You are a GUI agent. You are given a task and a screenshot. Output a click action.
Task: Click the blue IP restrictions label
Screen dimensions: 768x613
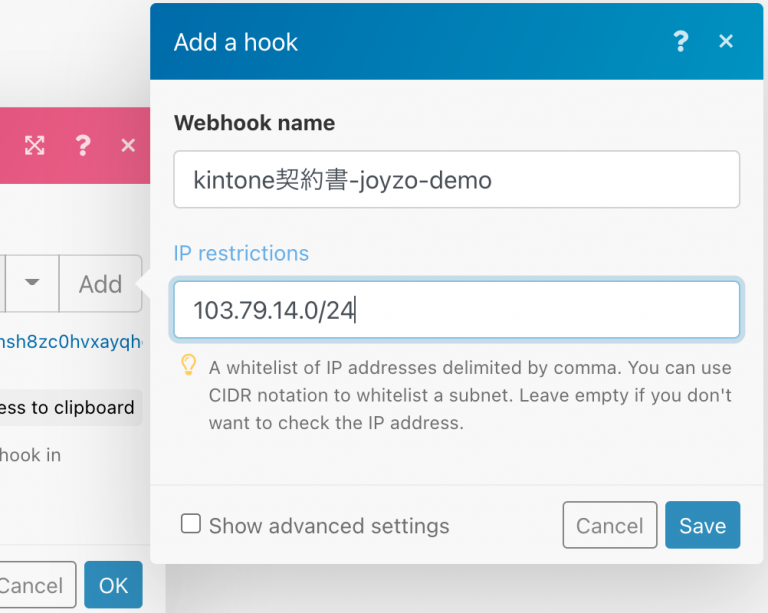coord(241,253)
